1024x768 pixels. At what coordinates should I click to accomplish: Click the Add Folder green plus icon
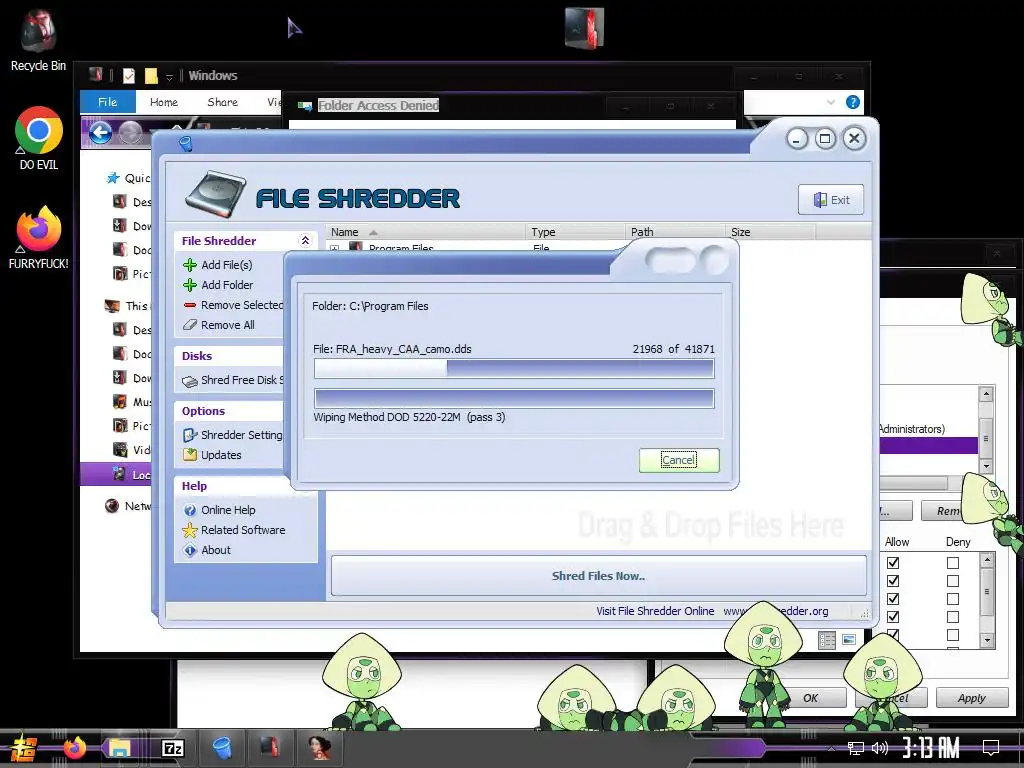190,285
